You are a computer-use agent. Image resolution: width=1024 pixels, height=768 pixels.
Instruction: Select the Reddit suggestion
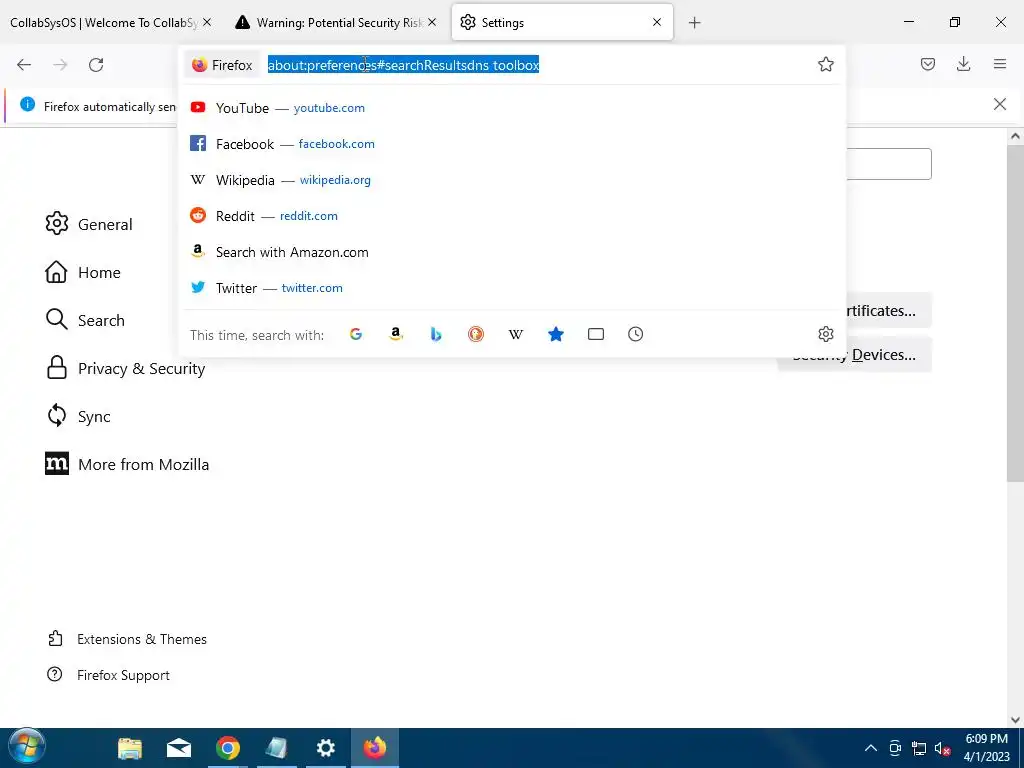click(511, 216)
